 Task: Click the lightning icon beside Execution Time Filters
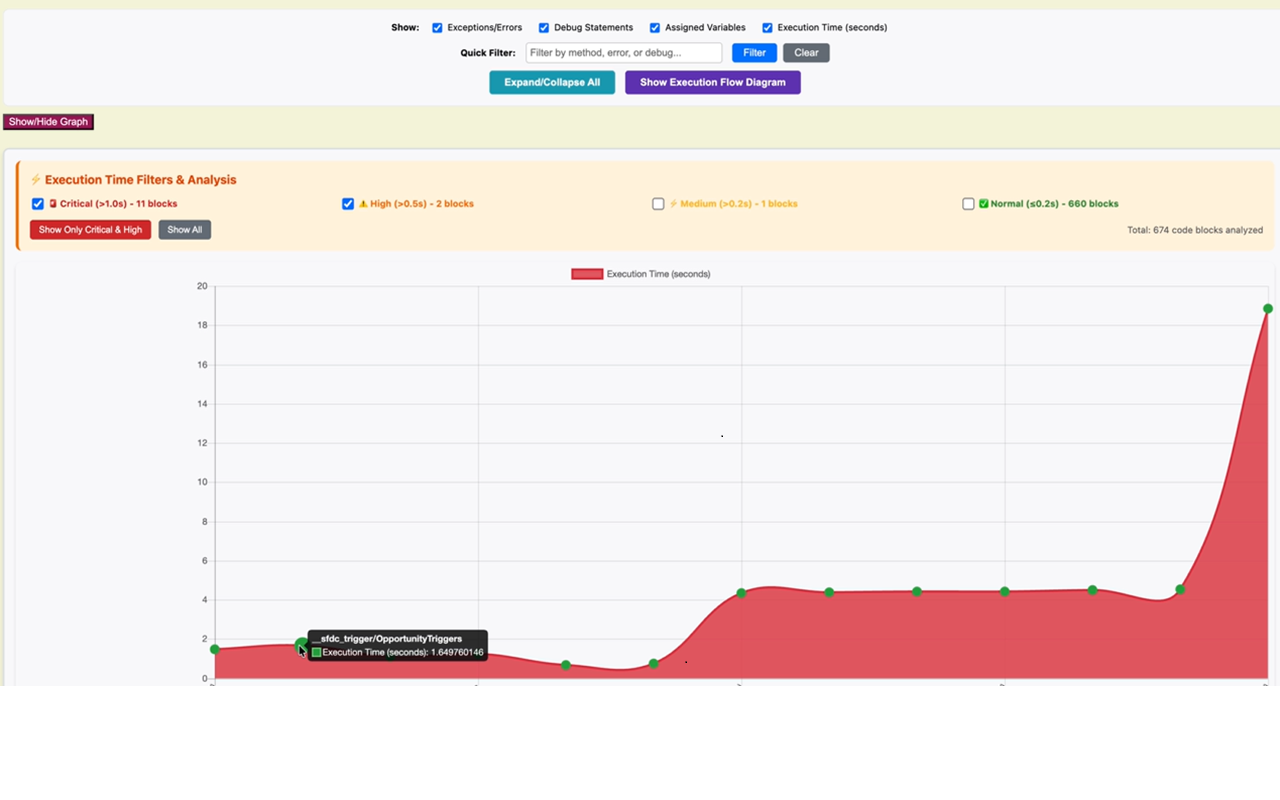[36, 180]
